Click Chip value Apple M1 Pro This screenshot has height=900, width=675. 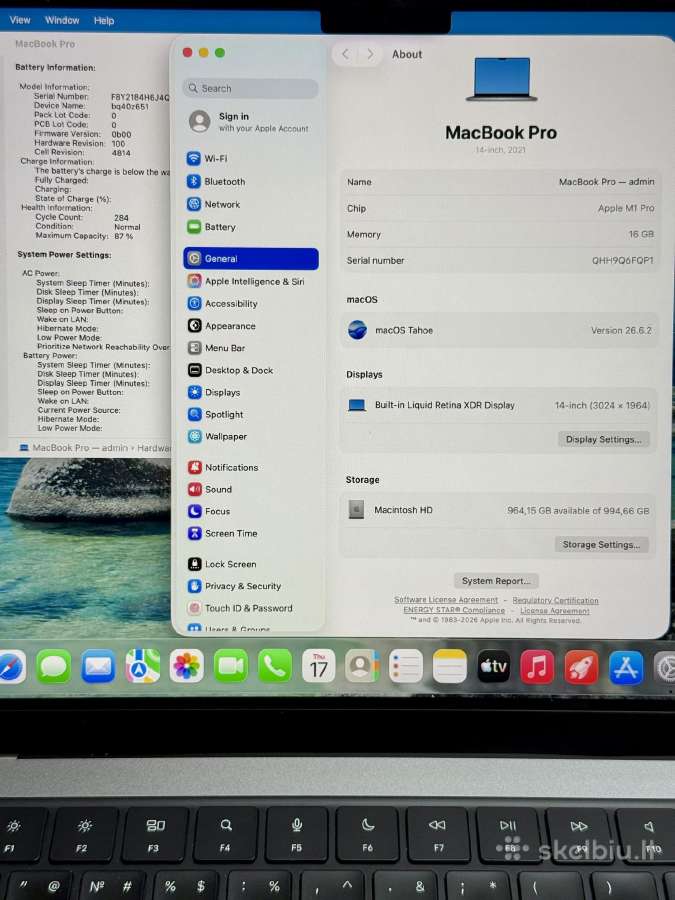click(x=626, y=208)
